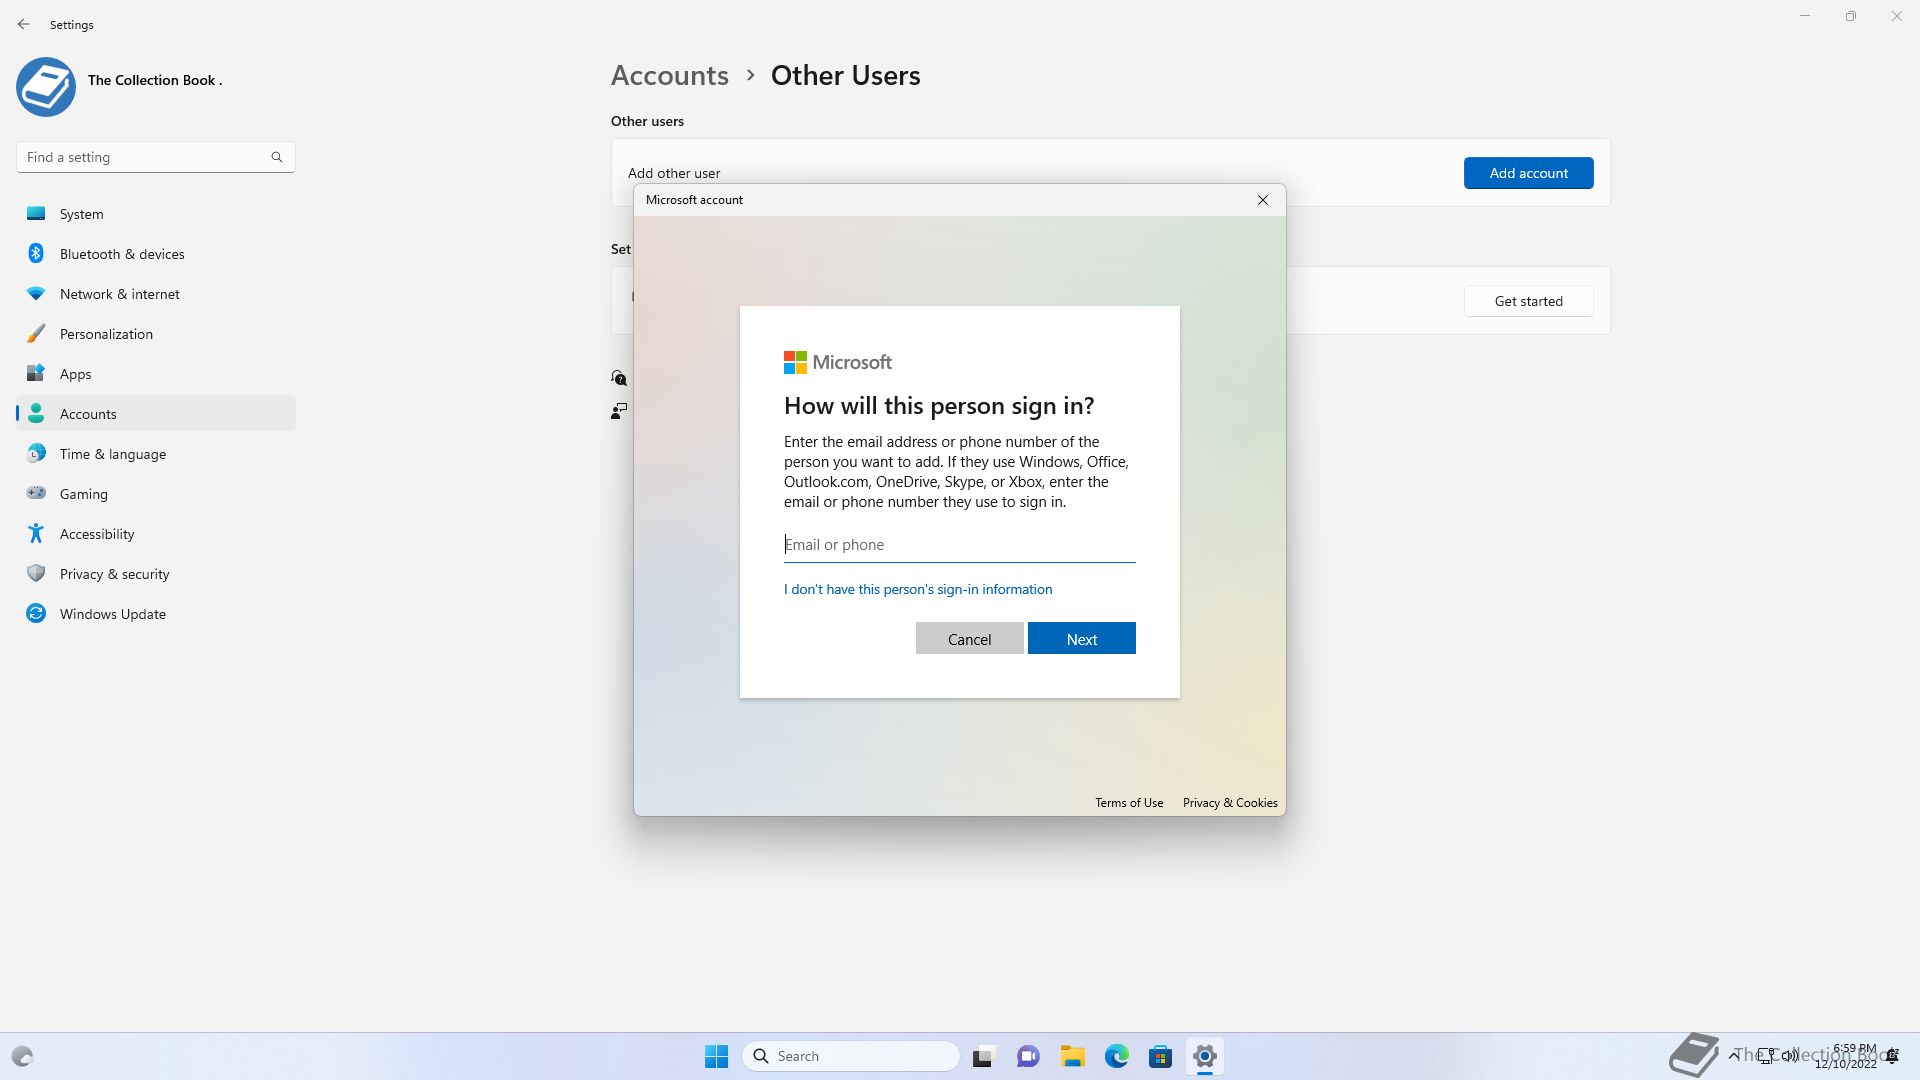Open Network & internet settings
The image size is (1920, 1080).
click(156, 294)
